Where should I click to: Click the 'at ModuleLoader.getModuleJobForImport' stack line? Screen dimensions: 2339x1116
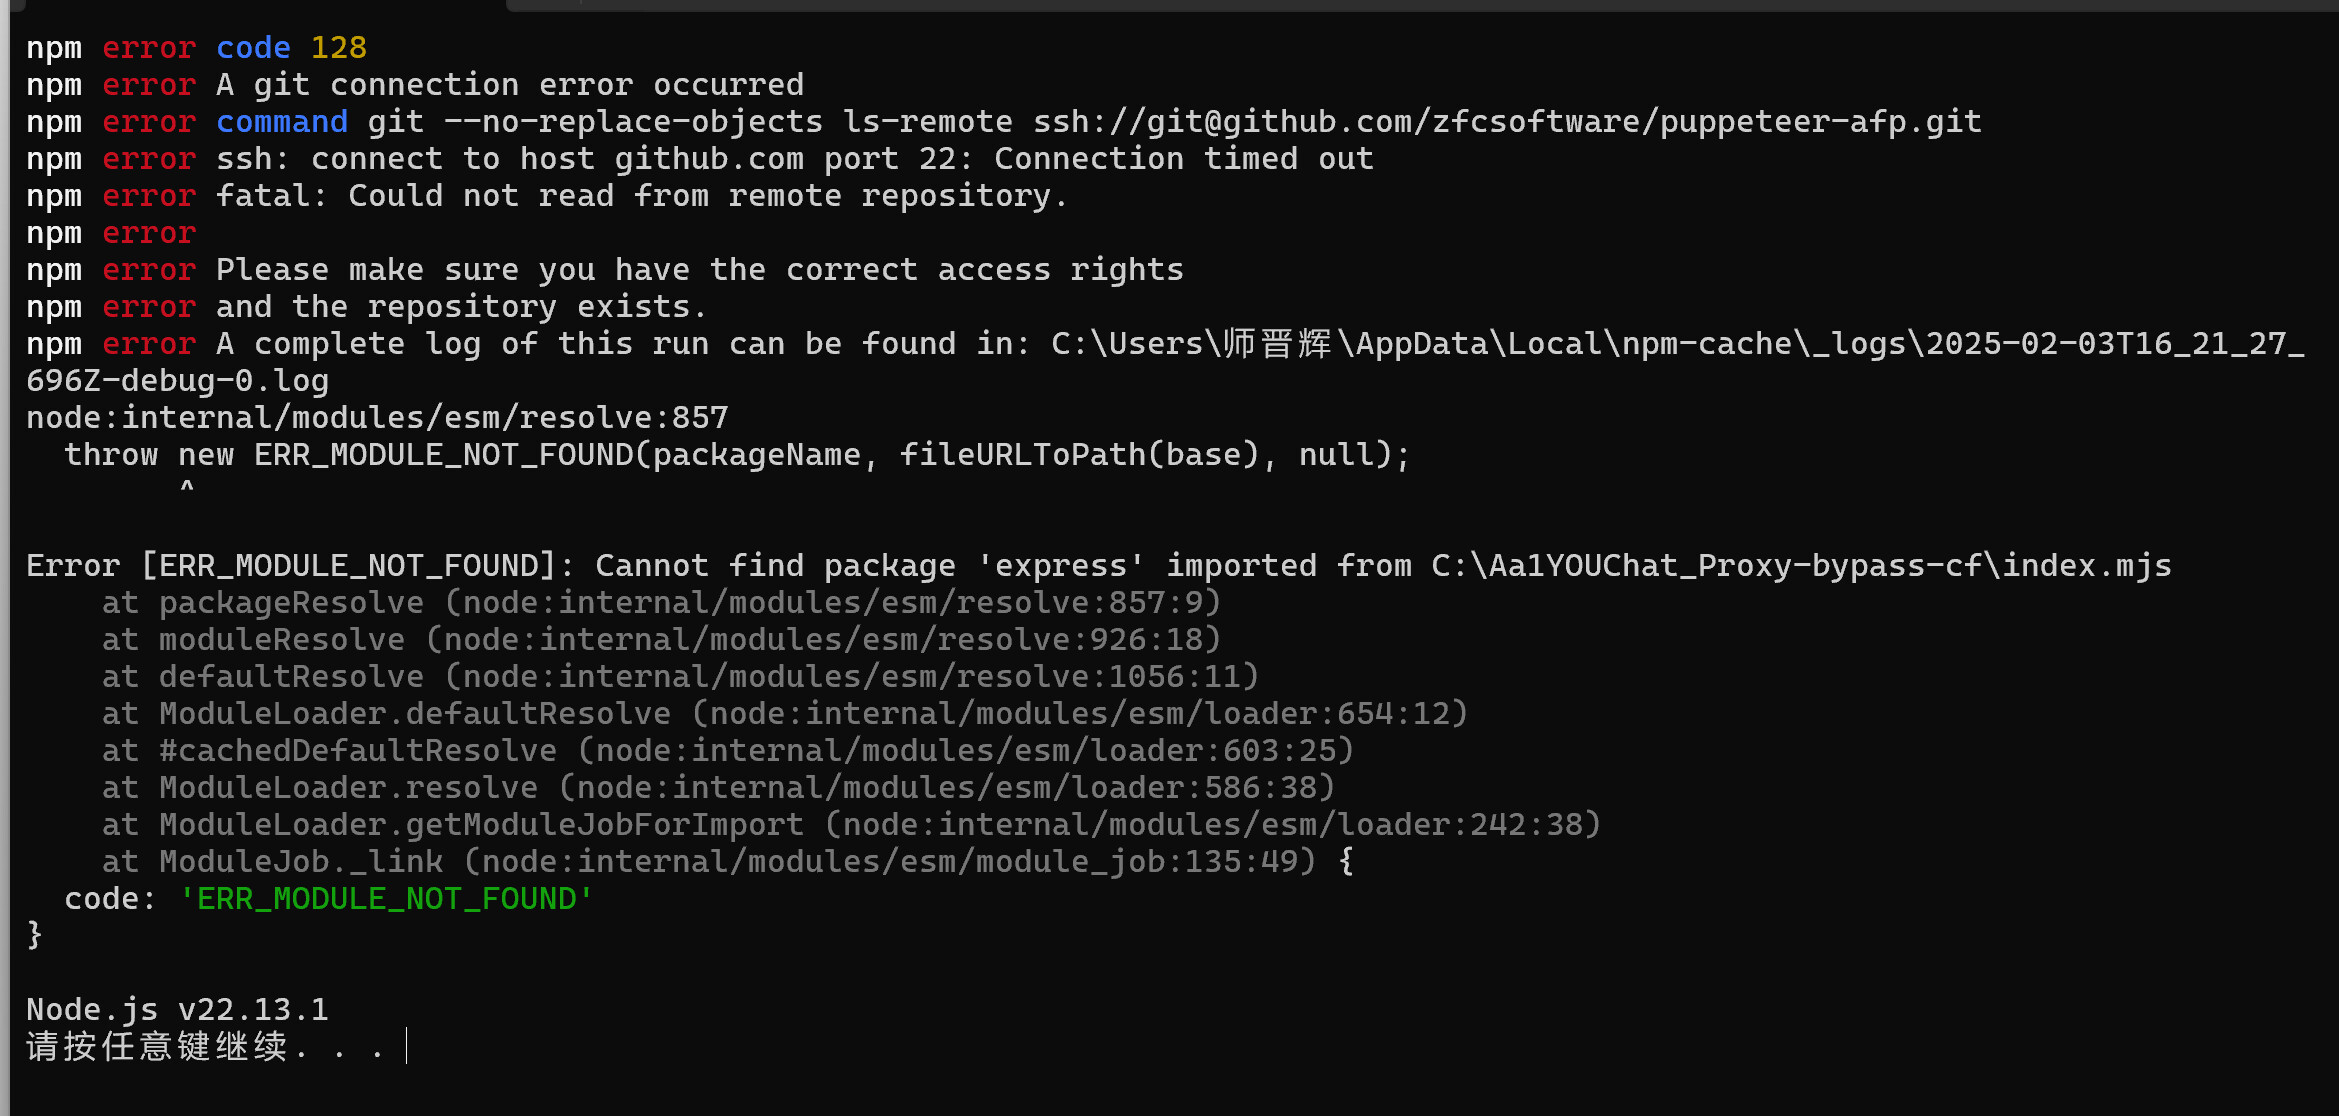(x=850, y=825)
